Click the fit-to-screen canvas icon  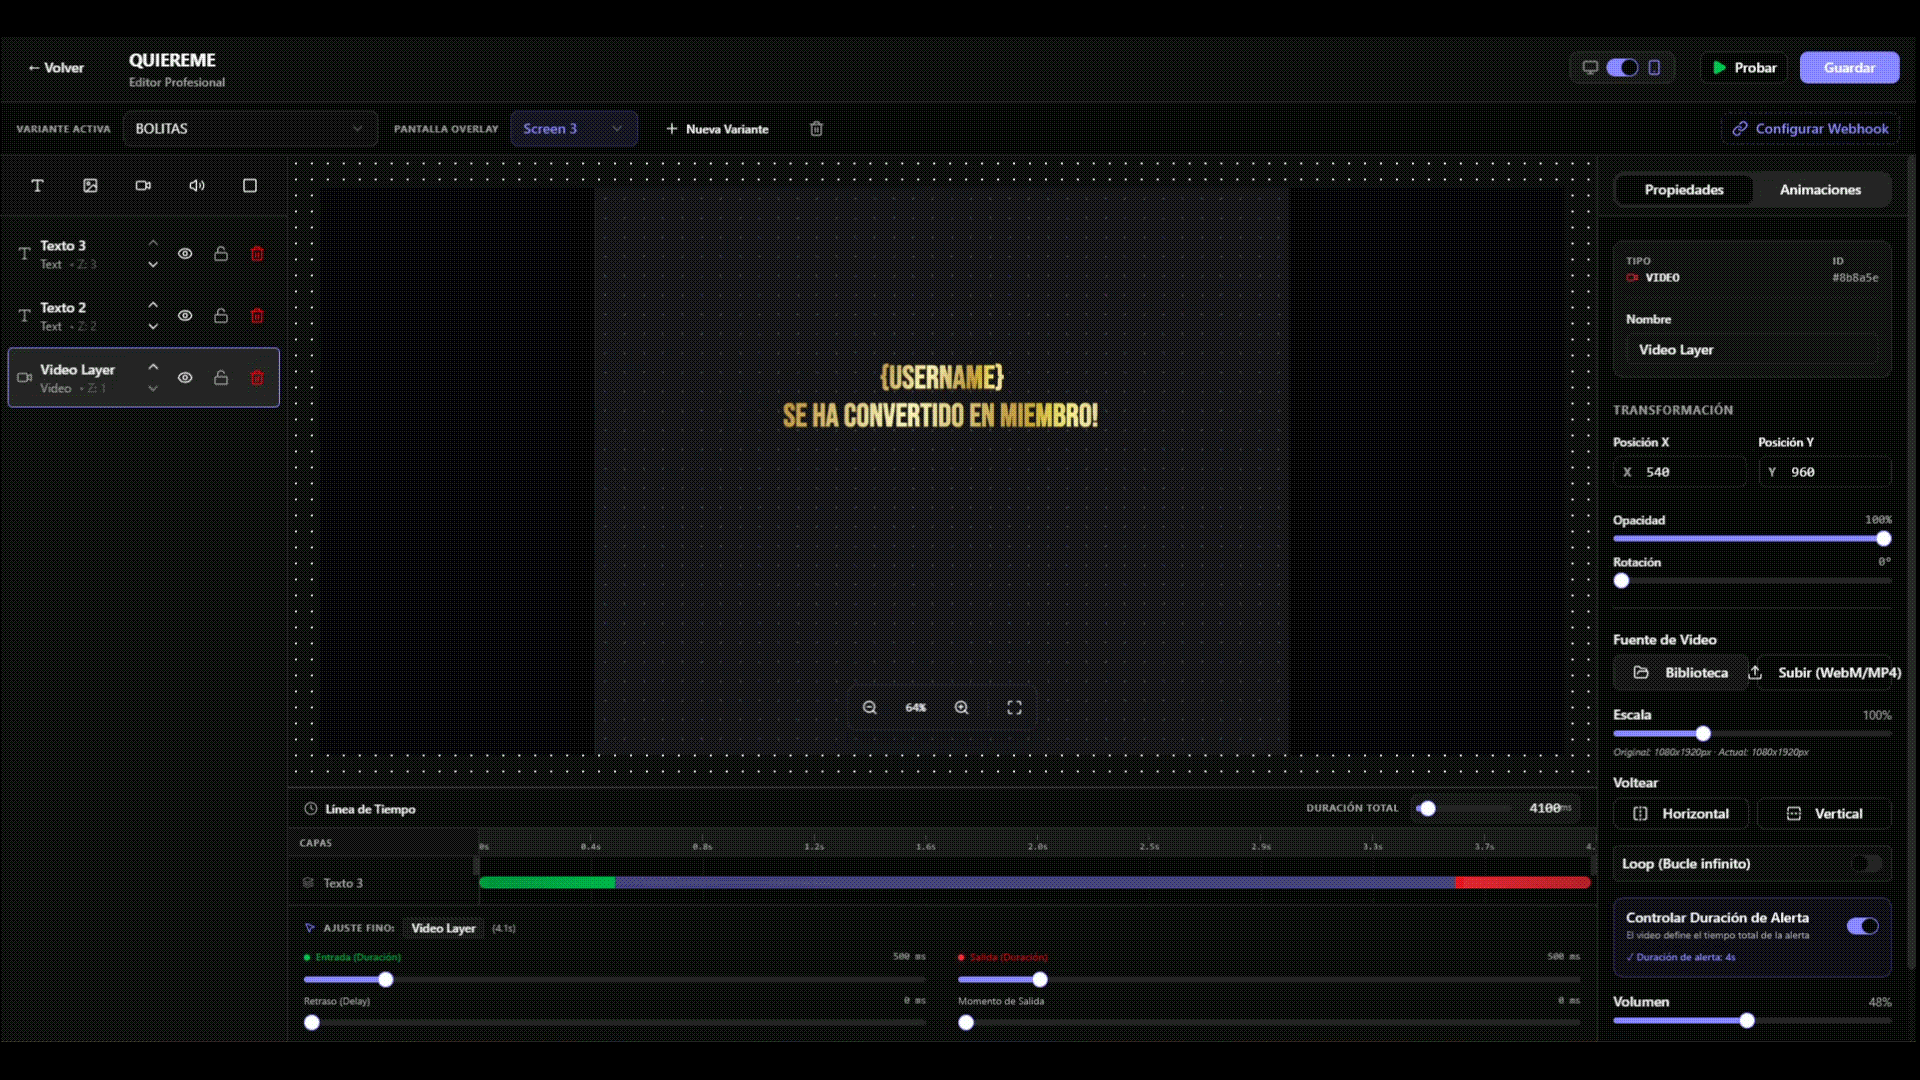coord(1014,708)
